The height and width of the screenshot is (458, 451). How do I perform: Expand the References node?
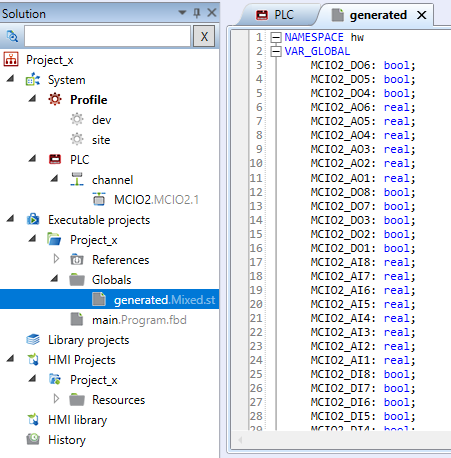pos(56,259)
